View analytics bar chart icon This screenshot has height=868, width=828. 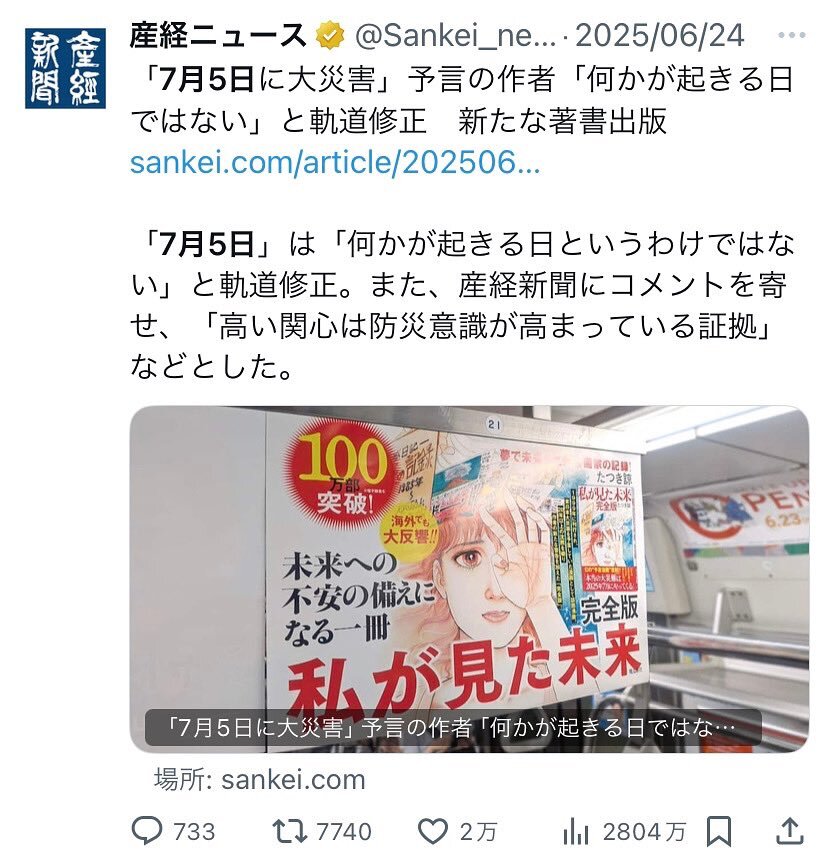pos(576,832)
